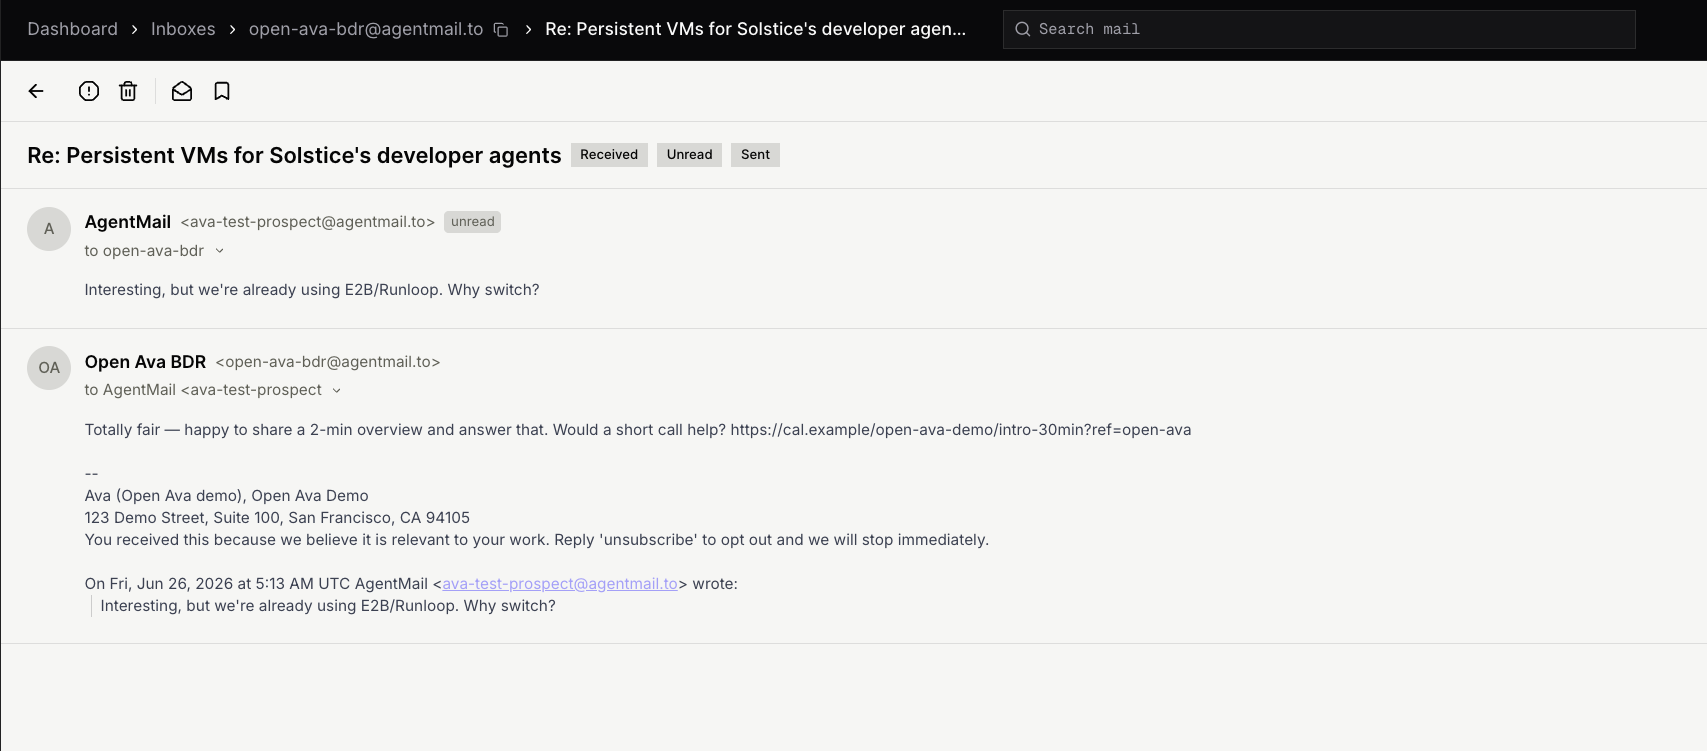Viewport: 1707px width, 751px height.
Task: Click the signature line 'Ava (Open Ava demo), Open Ava Demo'
Action: click(x=227, y=496)
